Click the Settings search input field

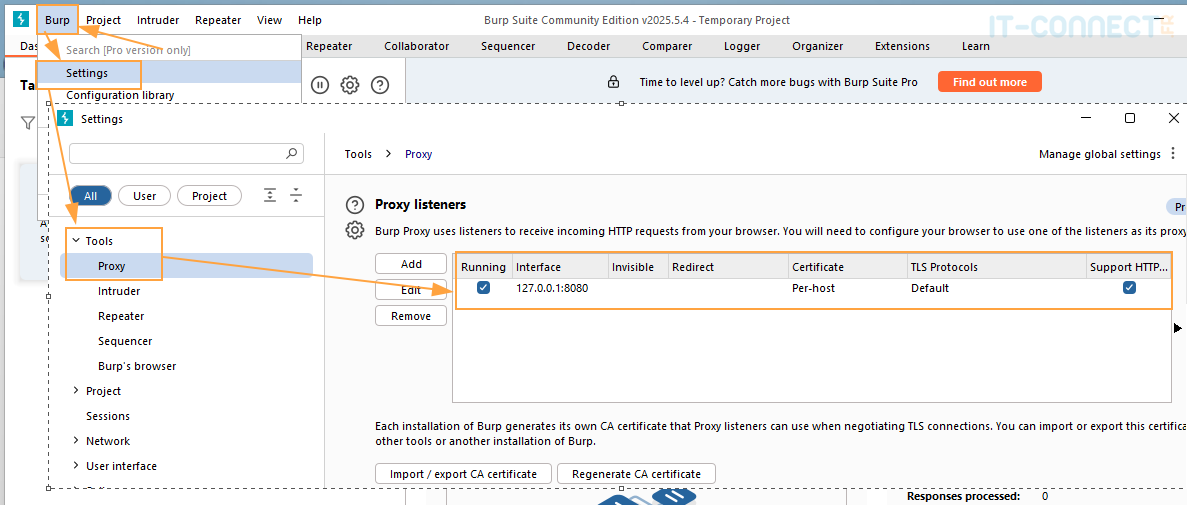click(x=186, y=154)
